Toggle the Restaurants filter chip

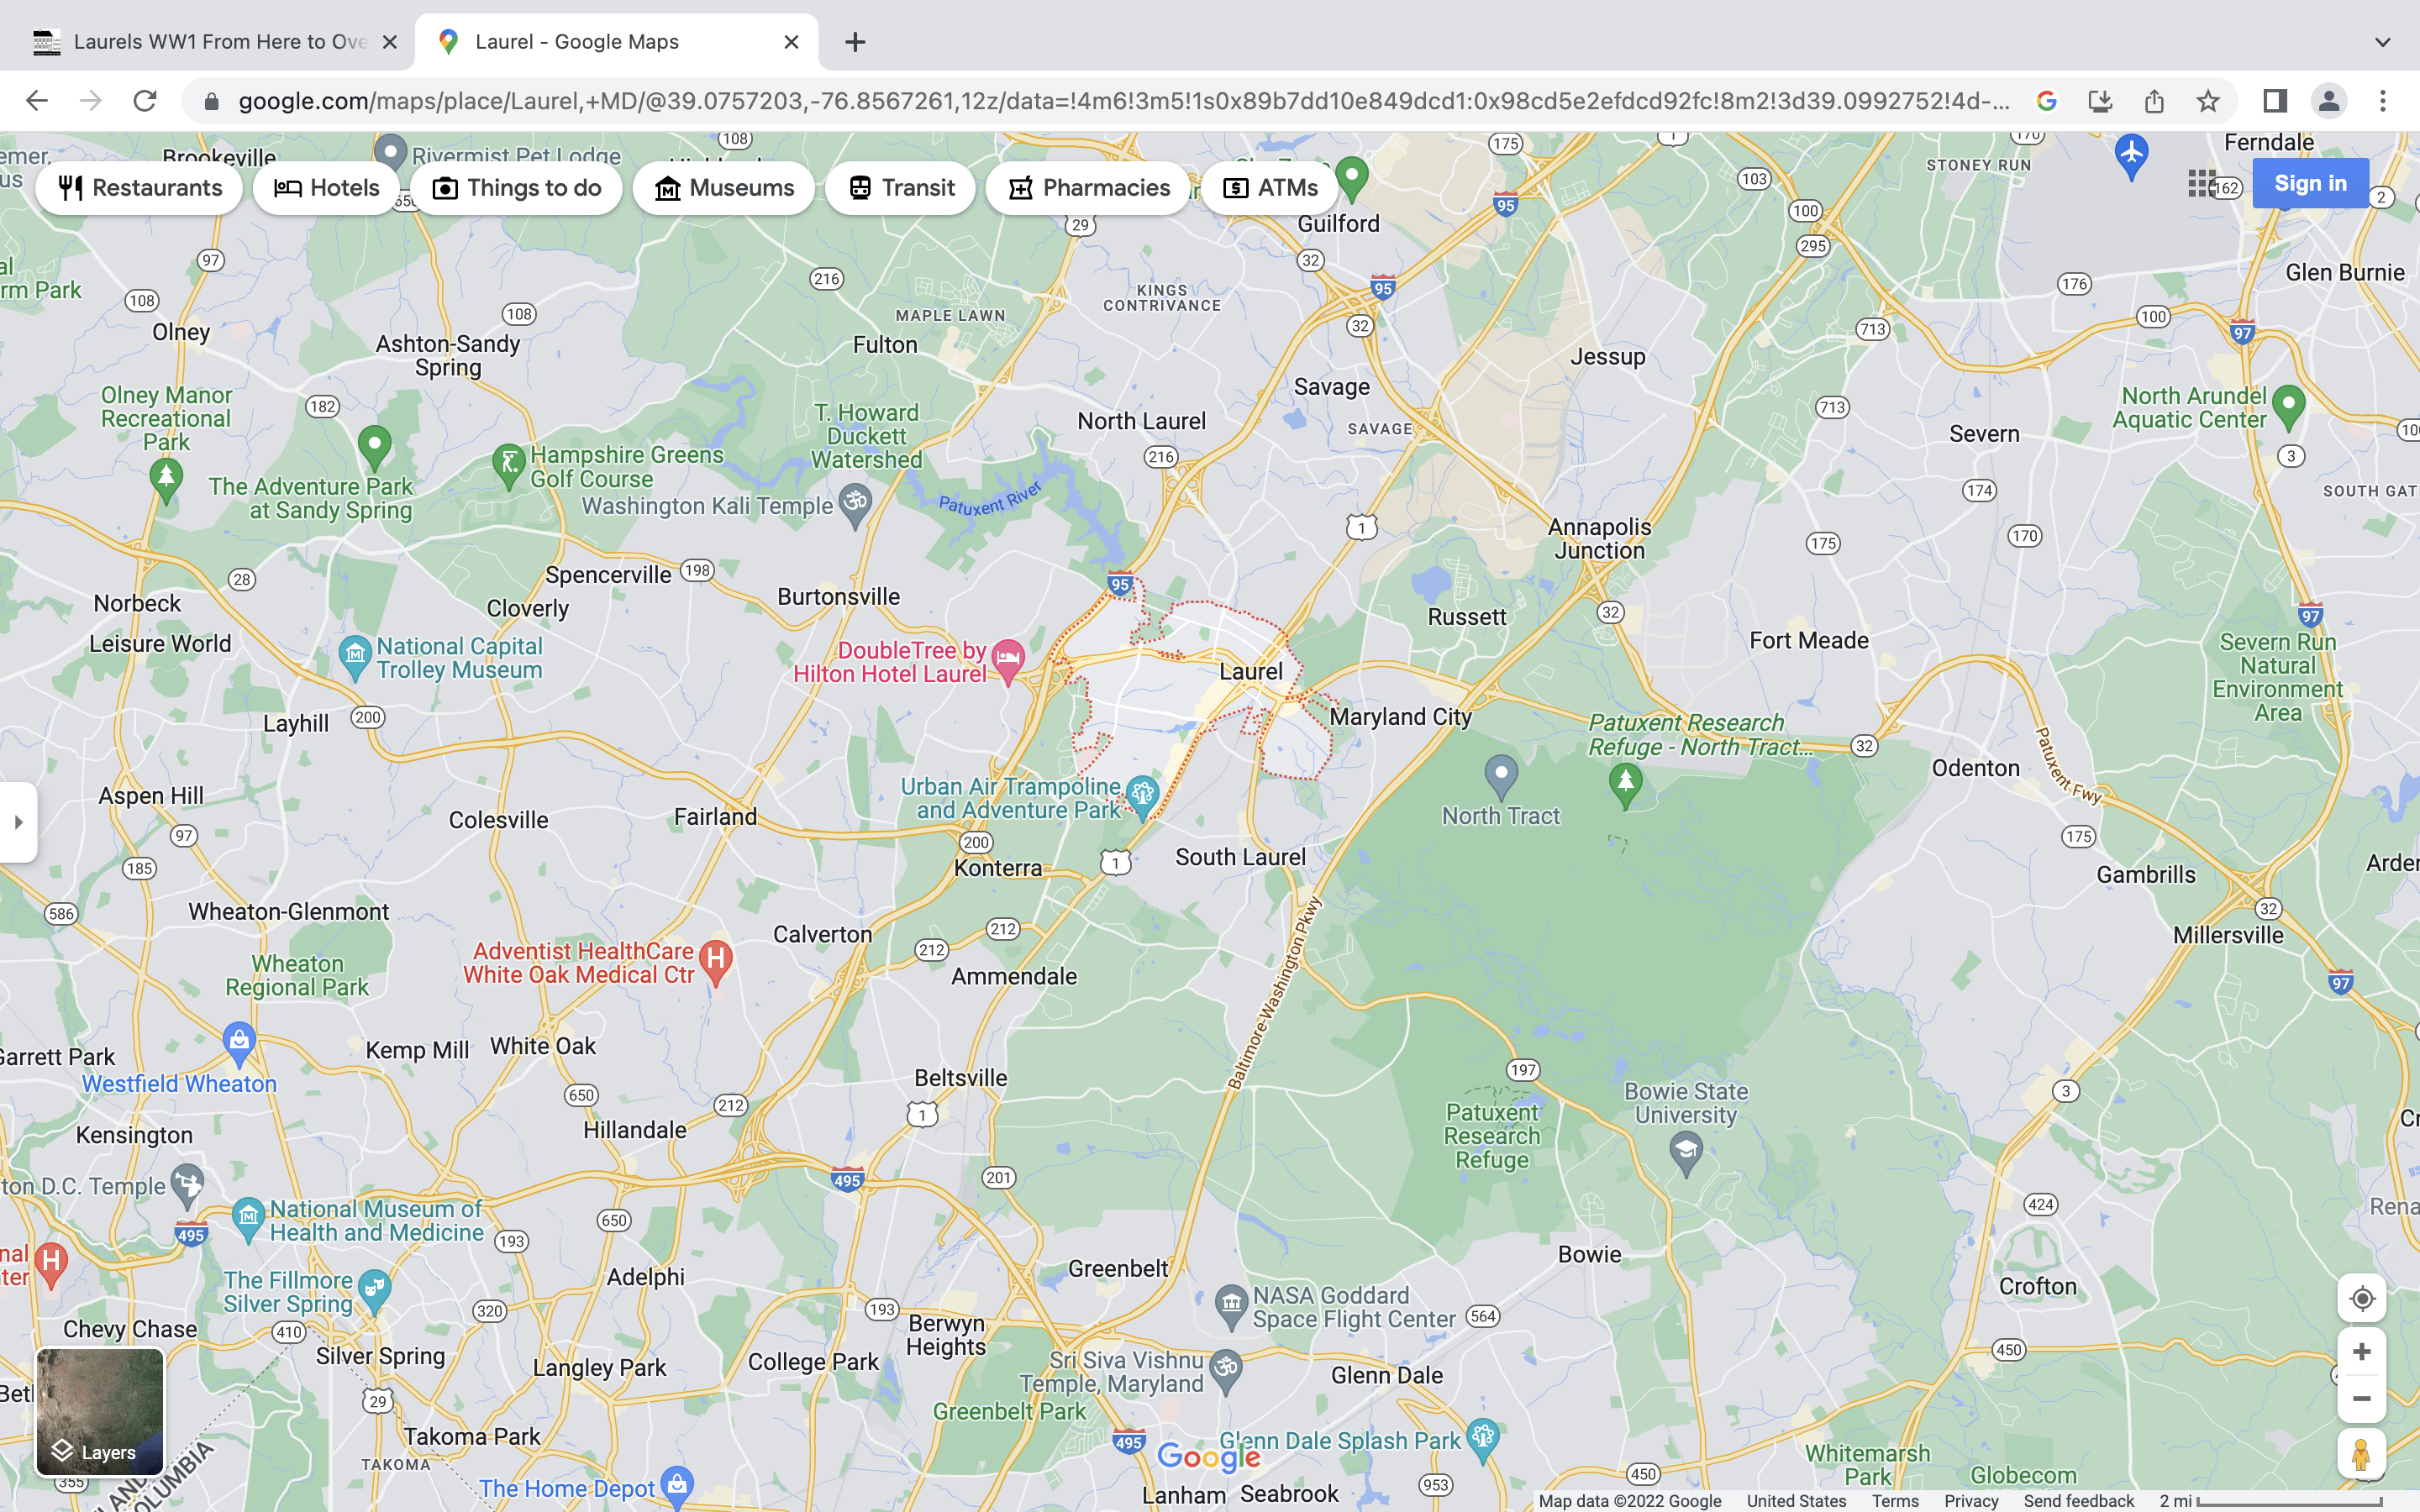(140, 188)
